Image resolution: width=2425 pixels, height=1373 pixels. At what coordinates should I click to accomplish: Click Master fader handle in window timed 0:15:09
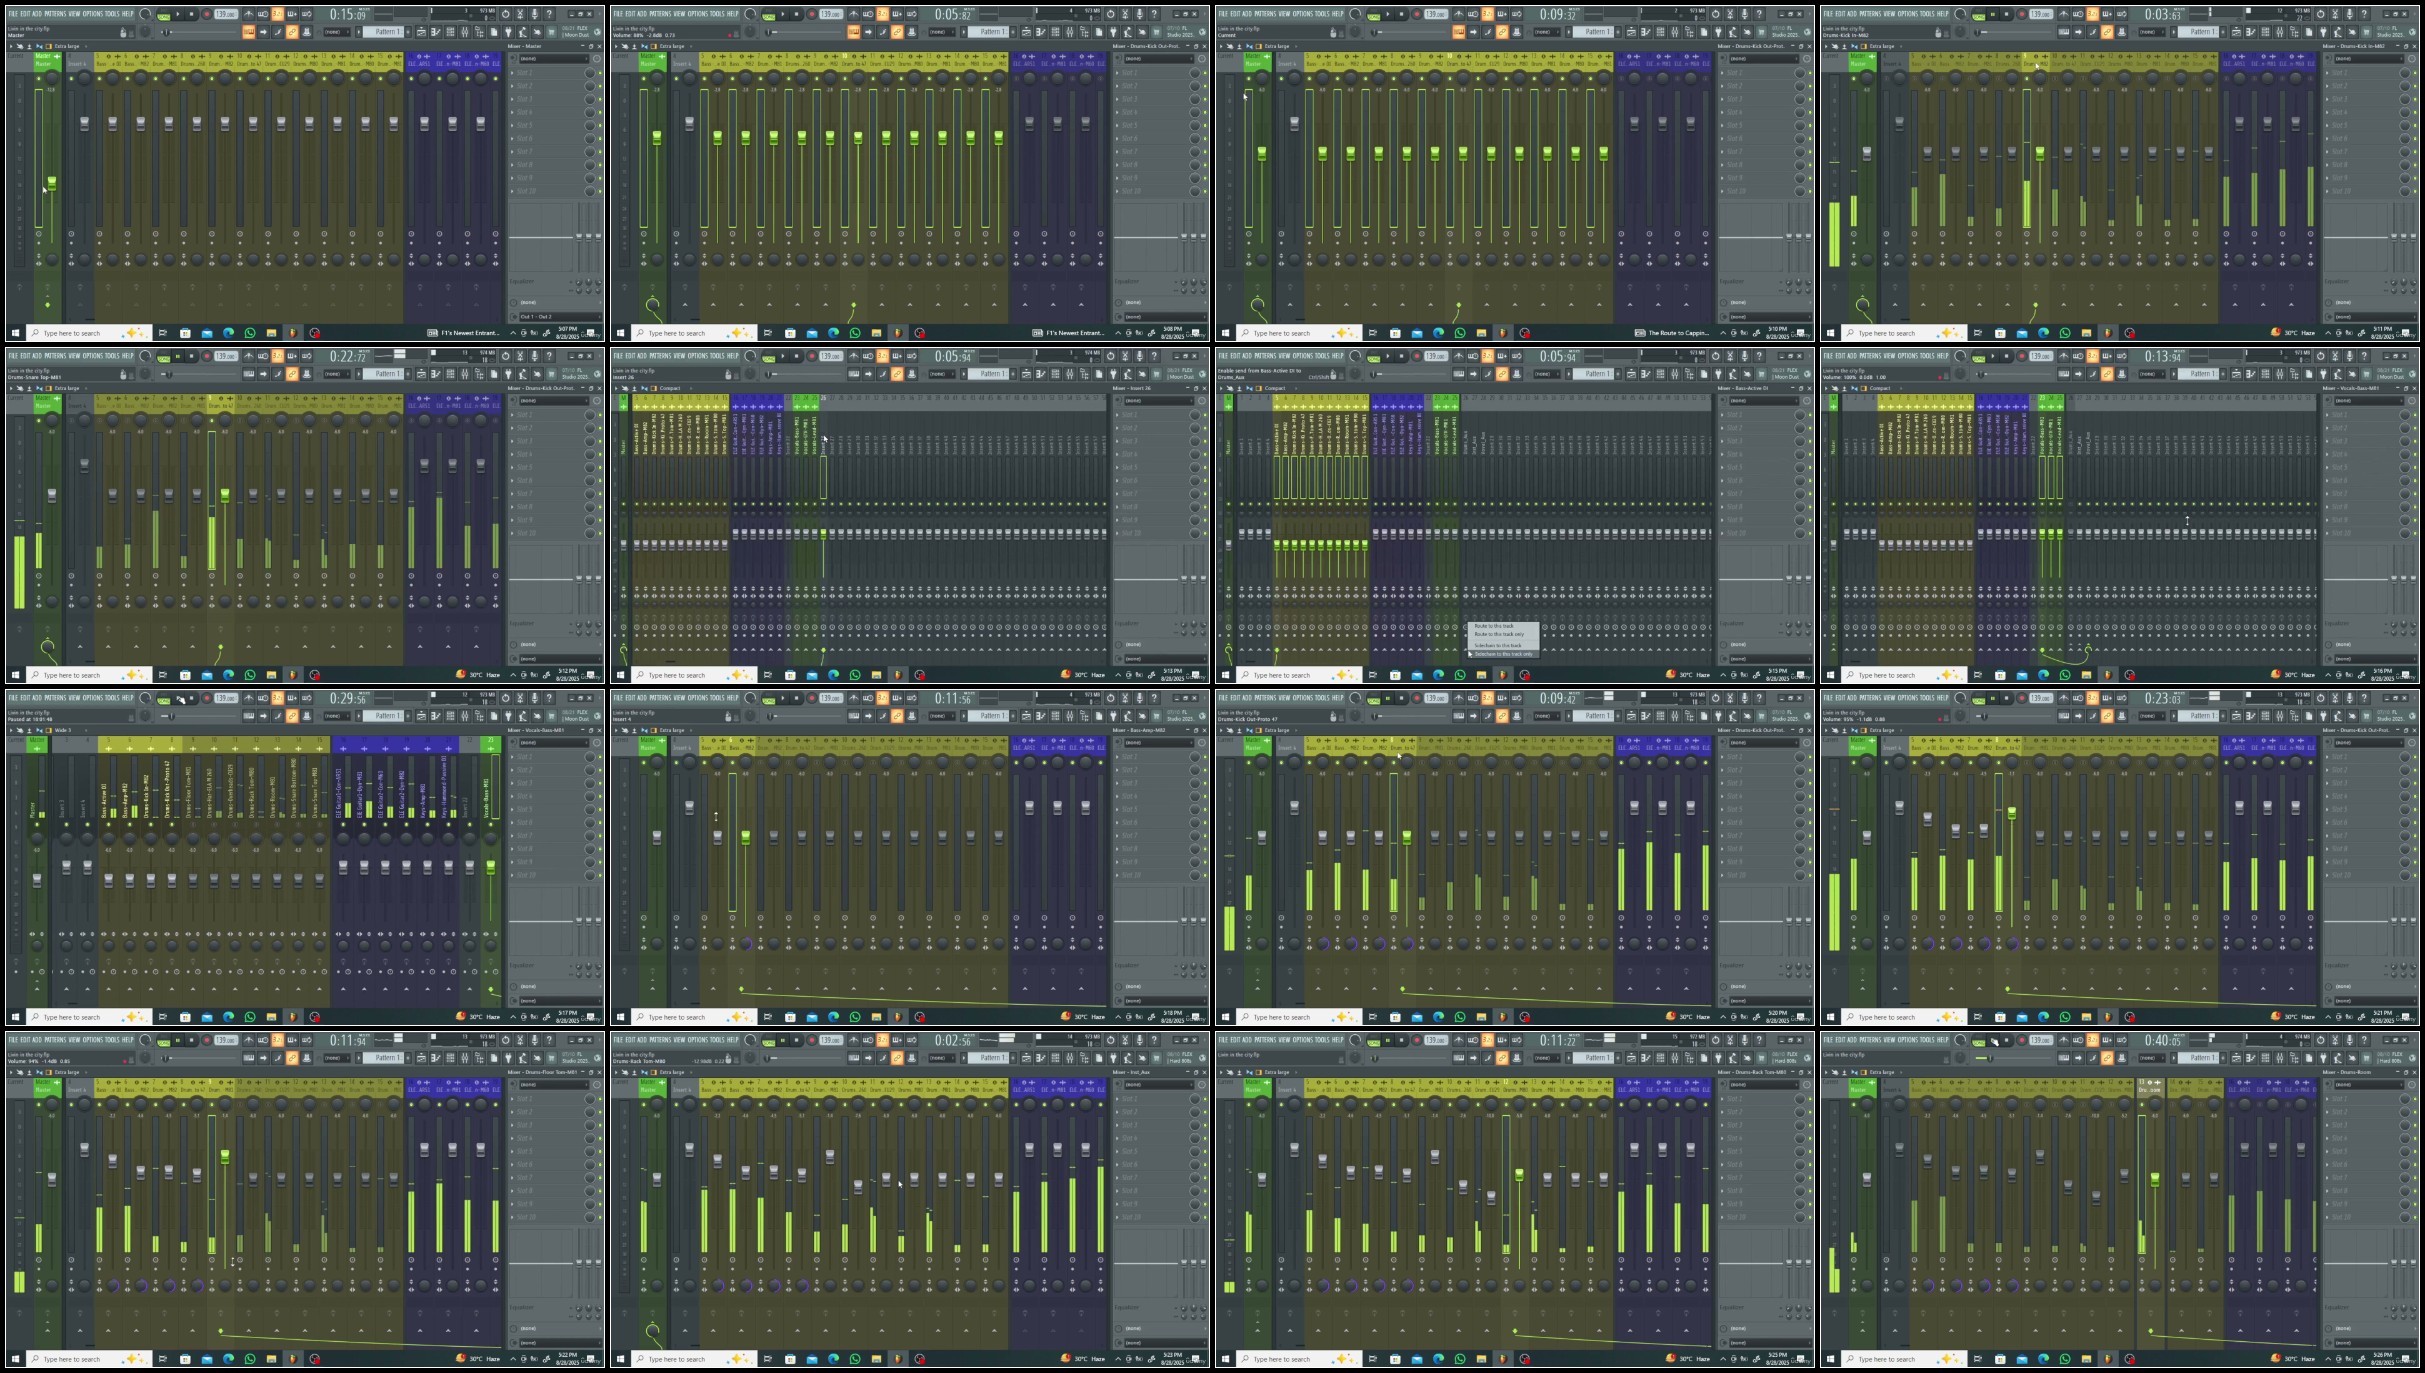[52, 183]
